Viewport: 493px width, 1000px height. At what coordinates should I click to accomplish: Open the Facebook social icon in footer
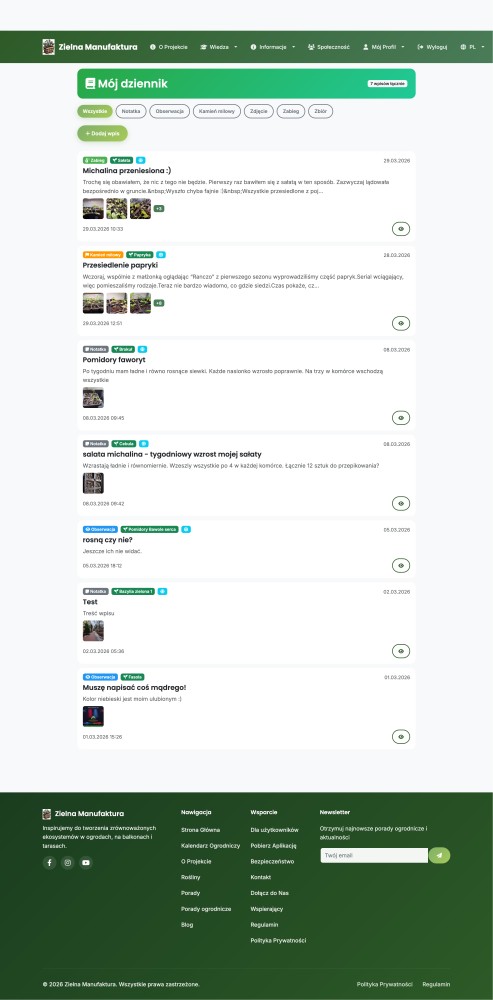(49, 863)
